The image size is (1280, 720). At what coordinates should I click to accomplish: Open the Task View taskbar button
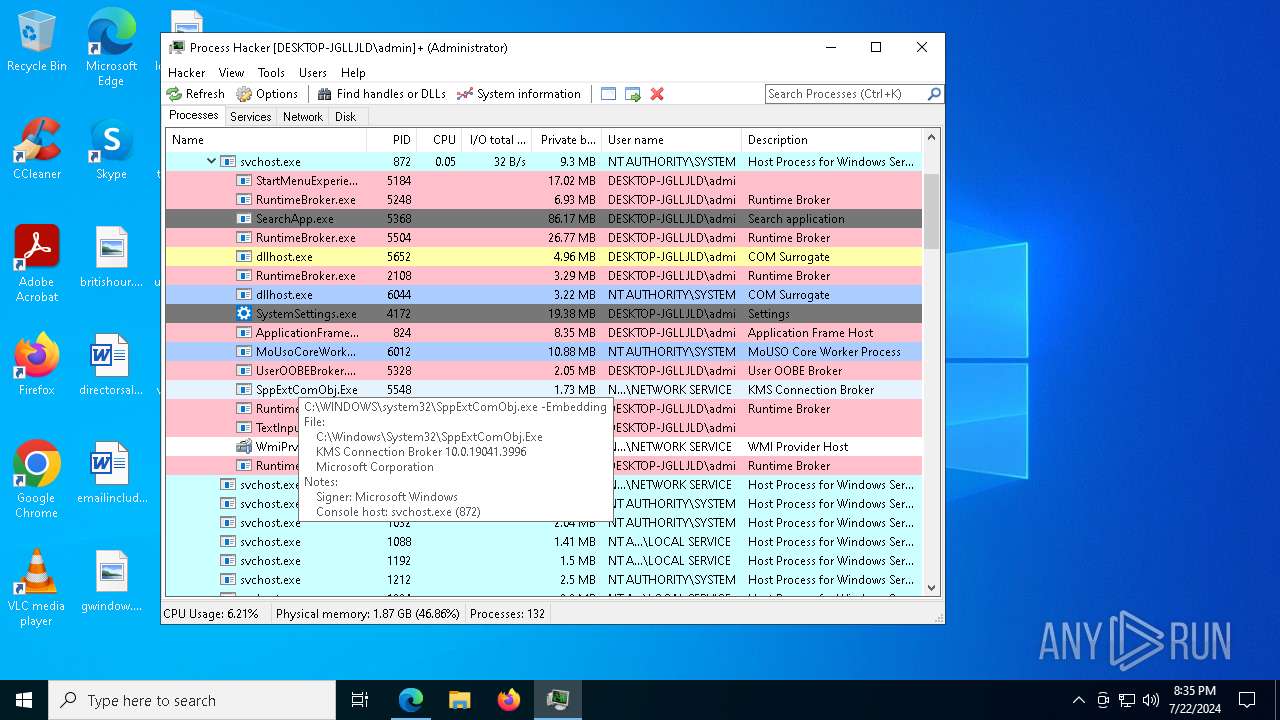point(360,700)
